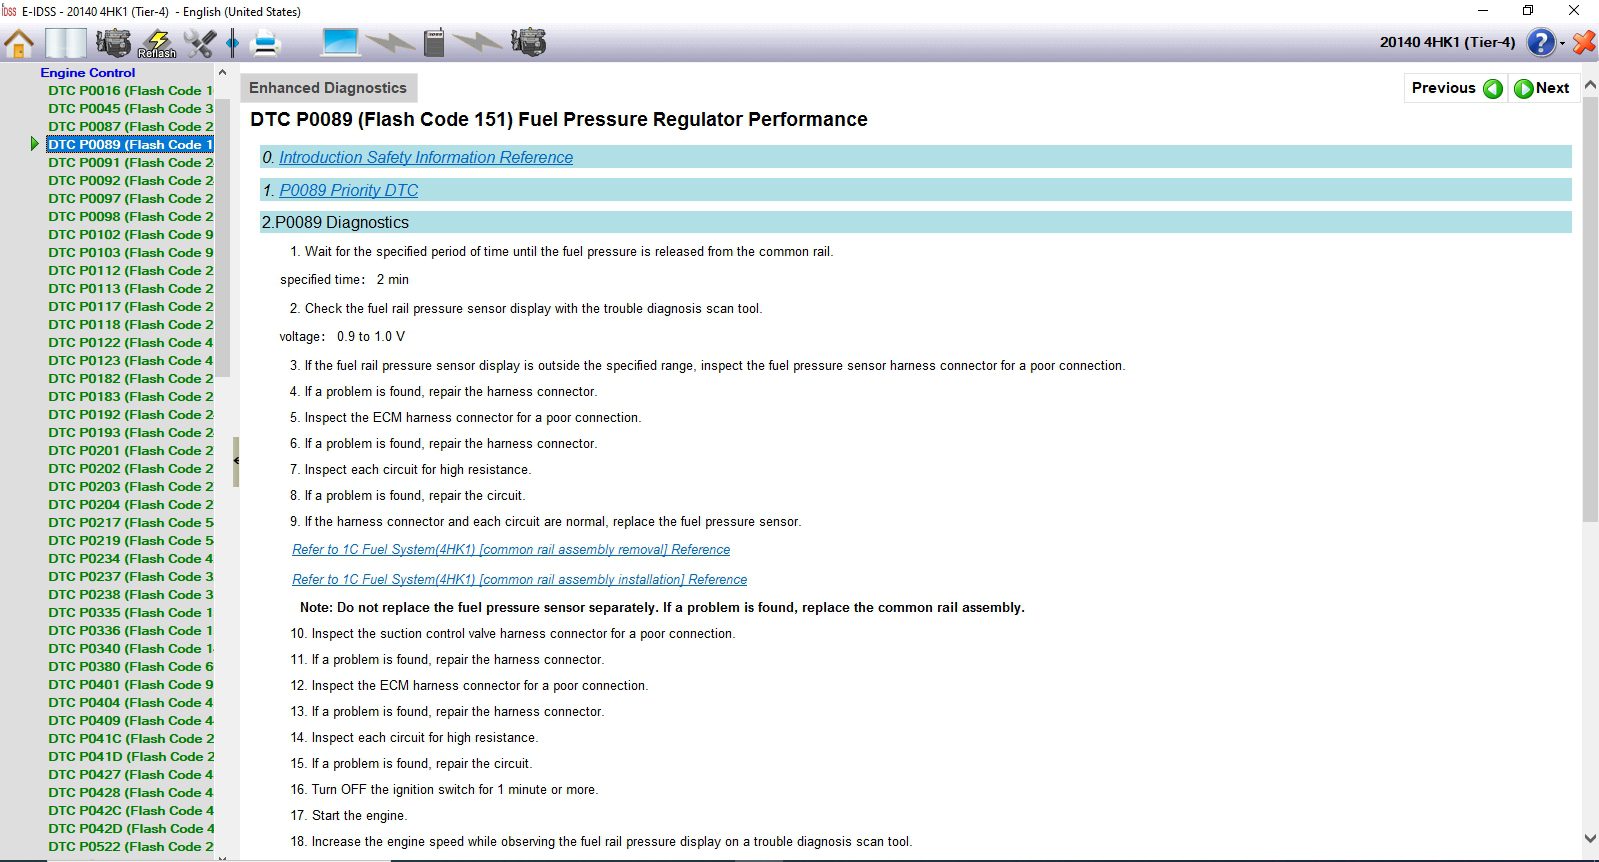Open the blue Help question mark
This screenshot has height=862, width=1599.
[x=1541, y=43]
